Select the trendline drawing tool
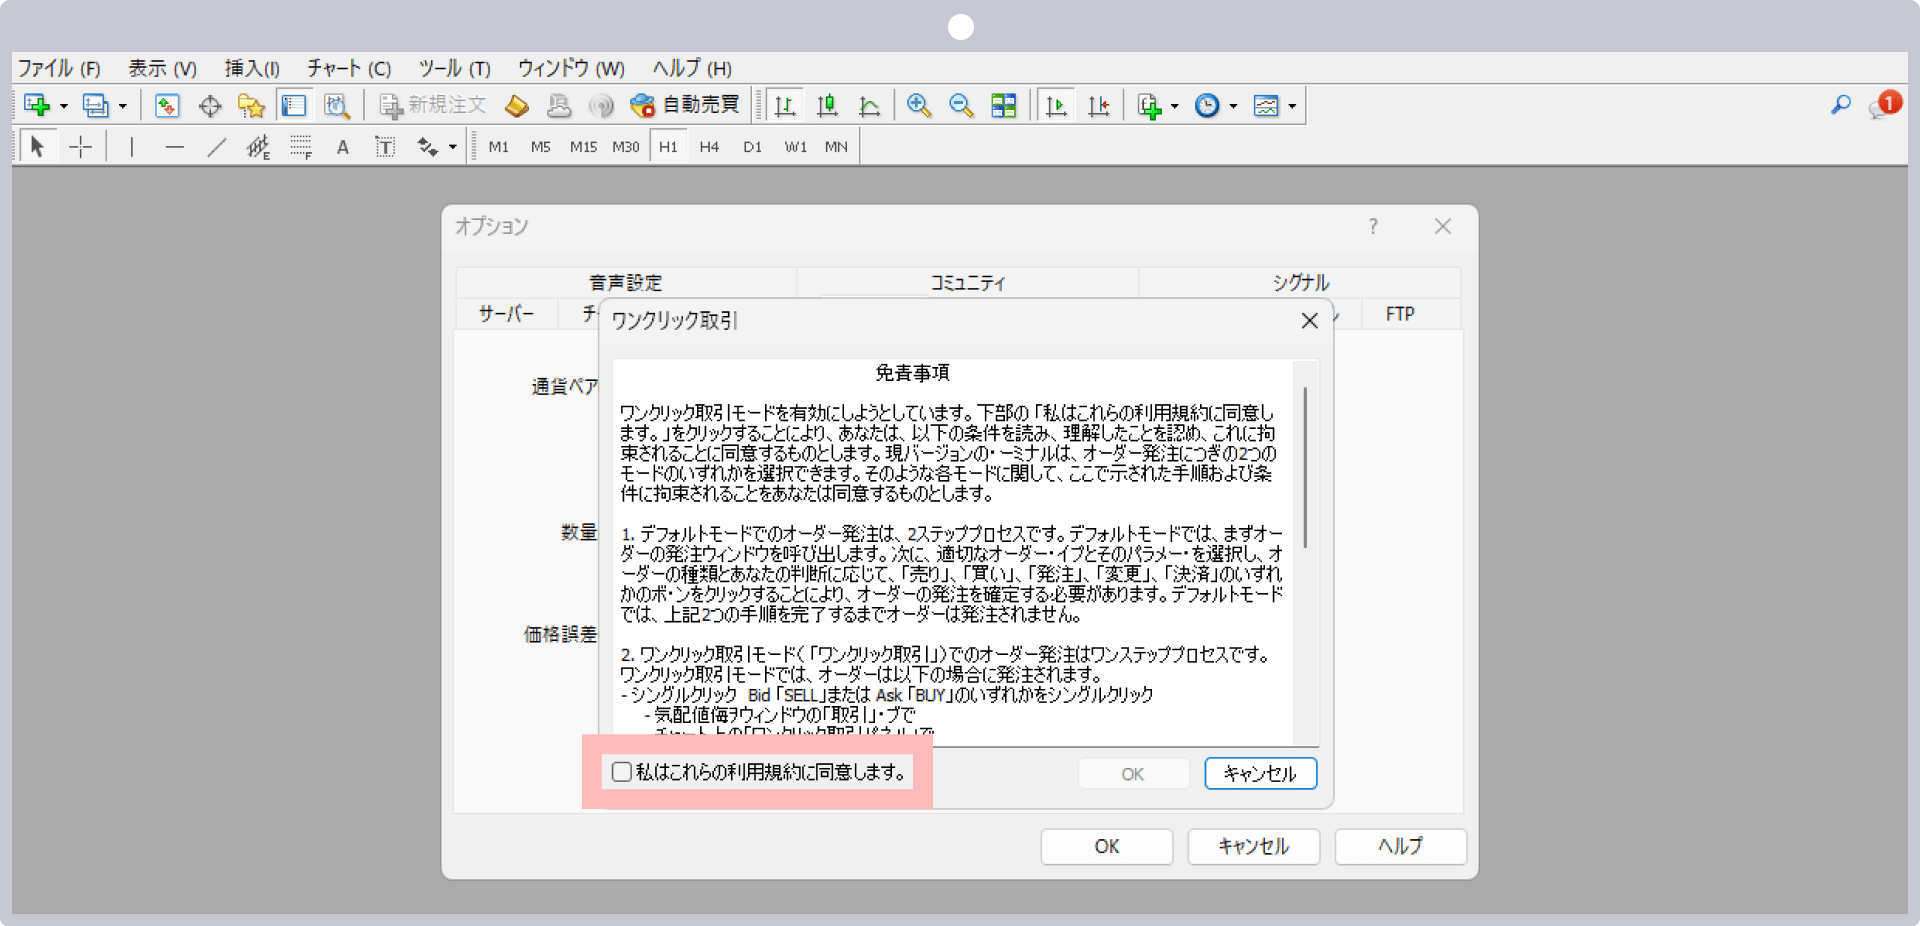This screenshot has width=1920, height=926. click(x=216, y=147)
